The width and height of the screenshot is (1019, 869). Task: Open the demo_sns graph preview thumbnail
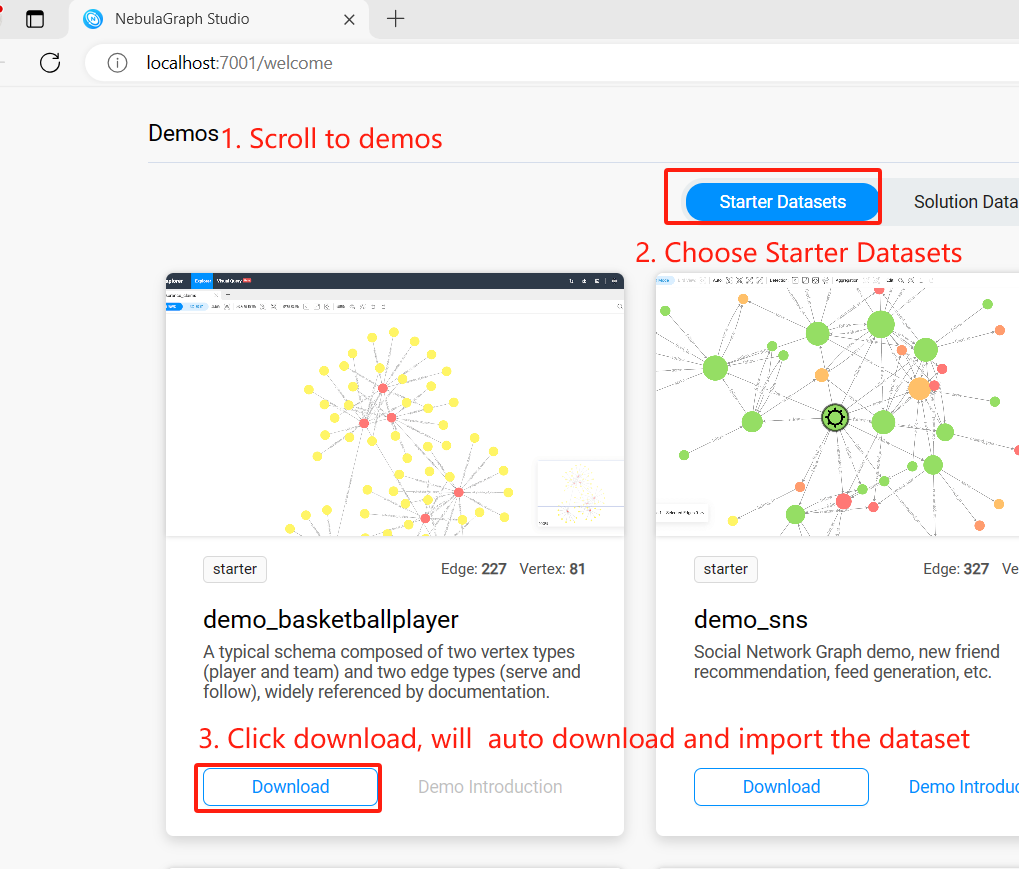tap(838, 405)
